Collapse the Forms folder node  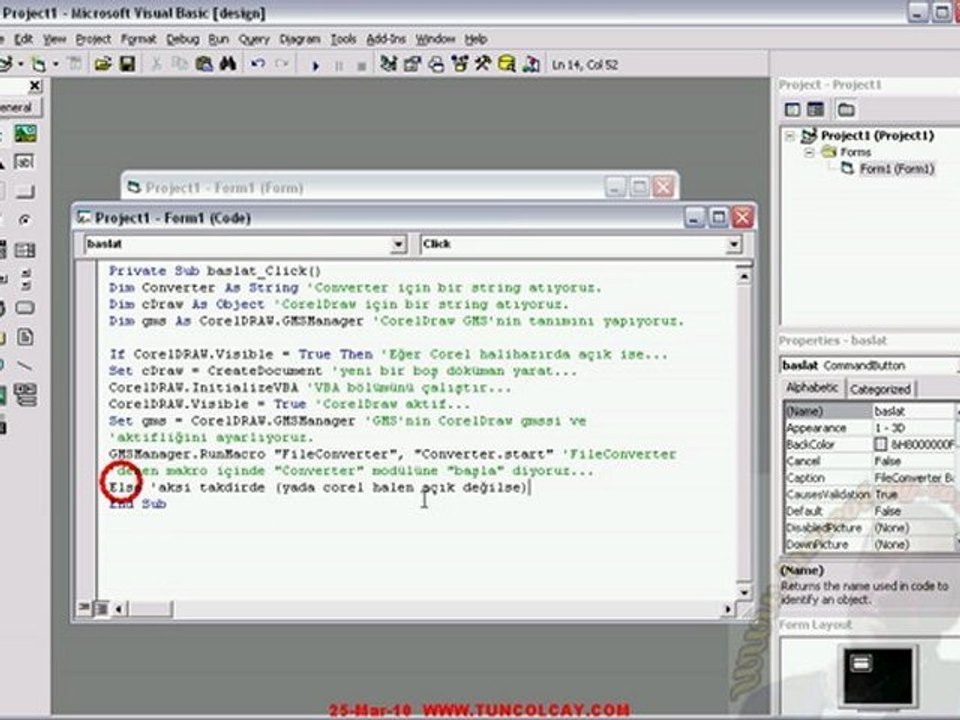pyautogui.click(x=809, y=152)
